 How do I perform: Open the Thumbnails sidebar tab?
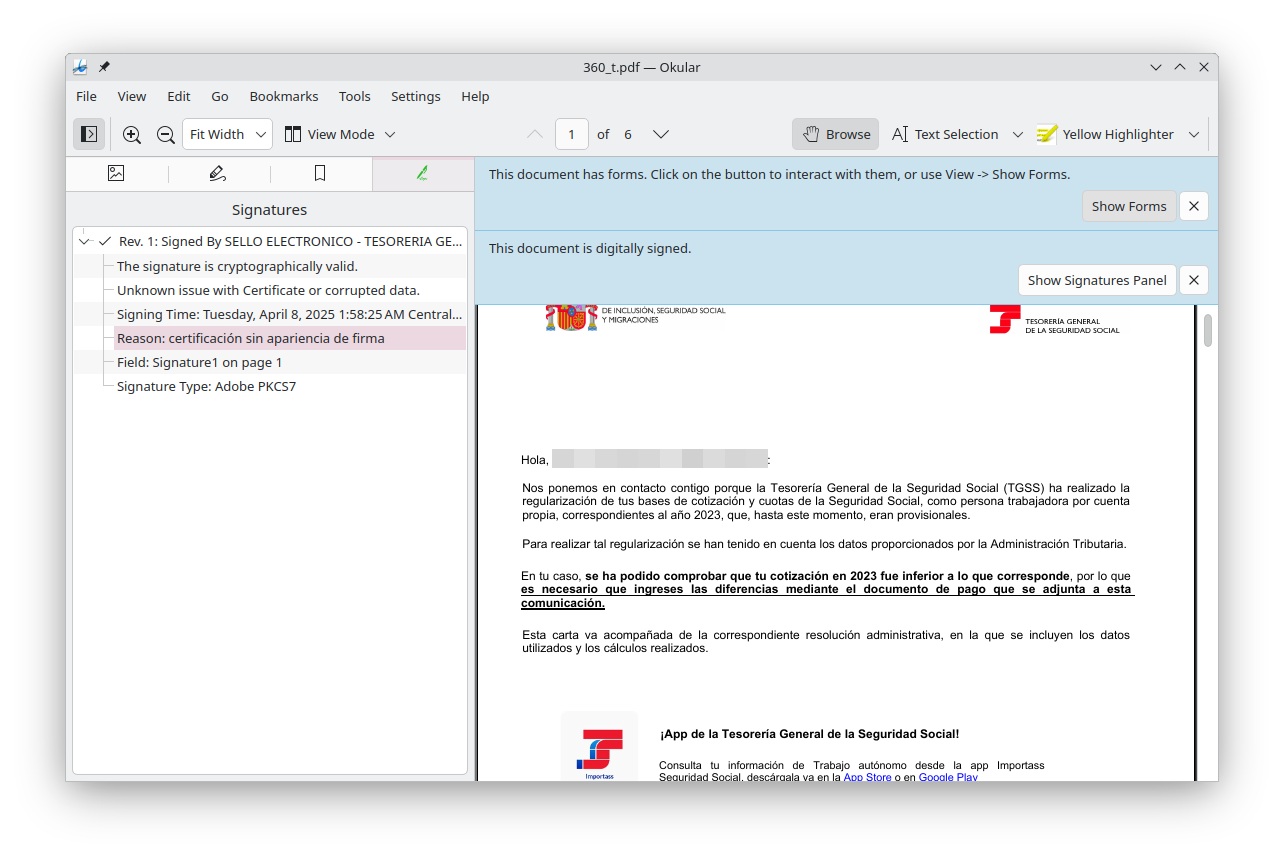(116, 173)
